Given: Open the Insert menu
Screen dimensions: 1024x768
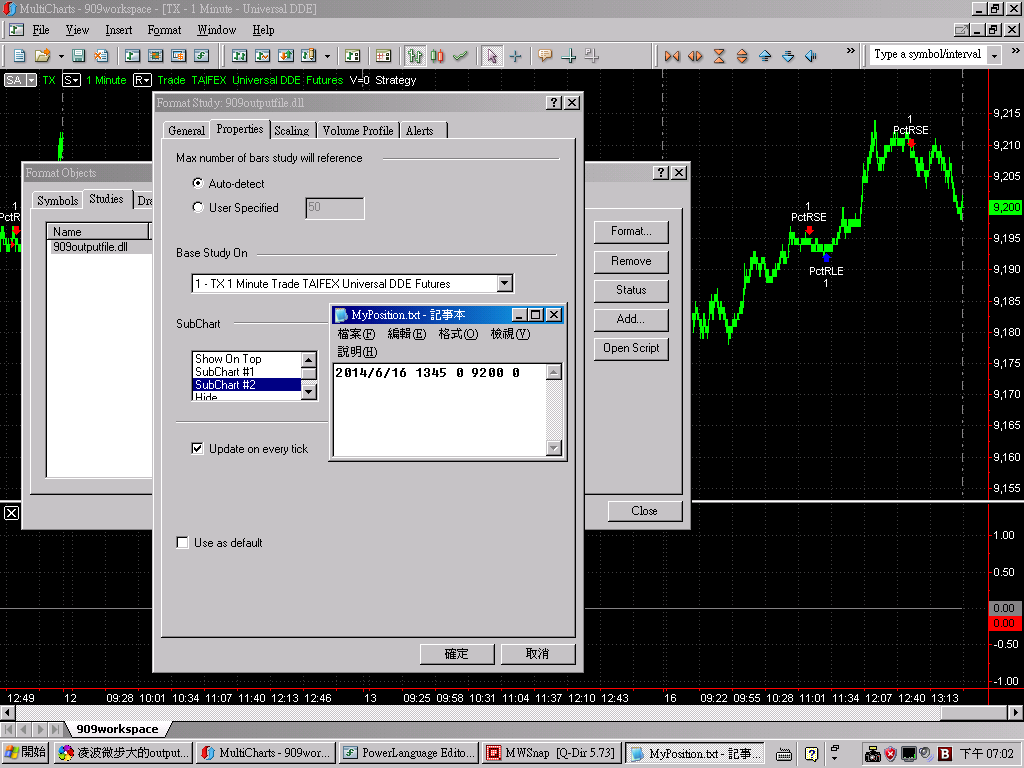Looking at the screenshot, I should [x=119, y=30].
